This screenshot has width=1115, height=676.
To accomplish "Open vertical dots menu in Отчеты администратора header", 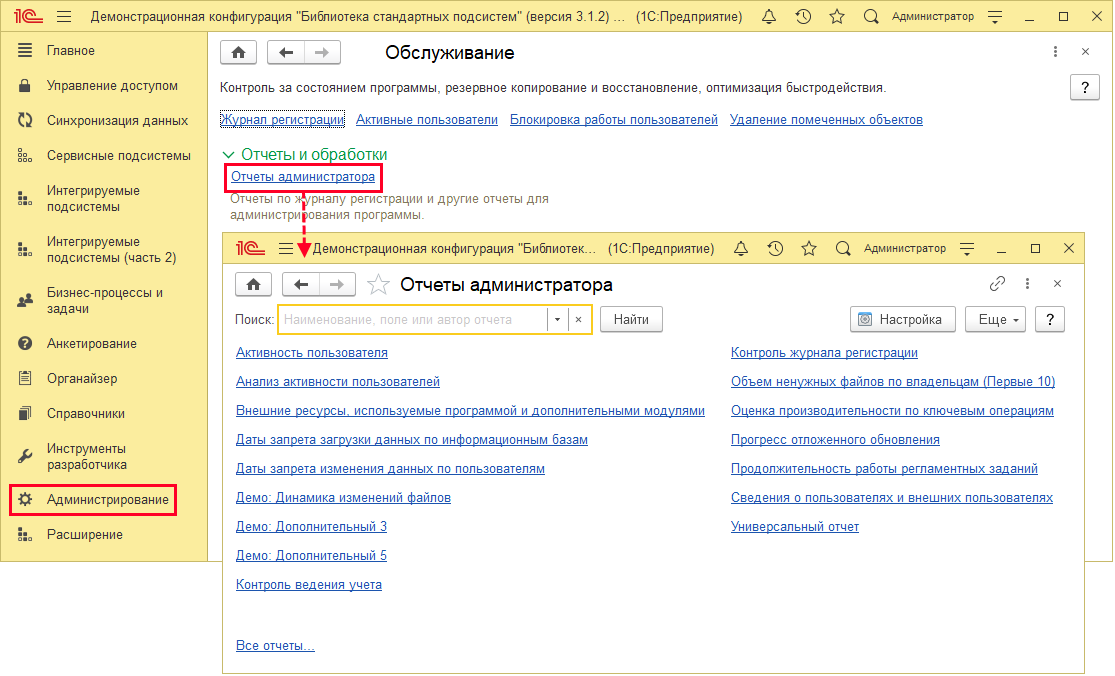I will (1028, 284).
